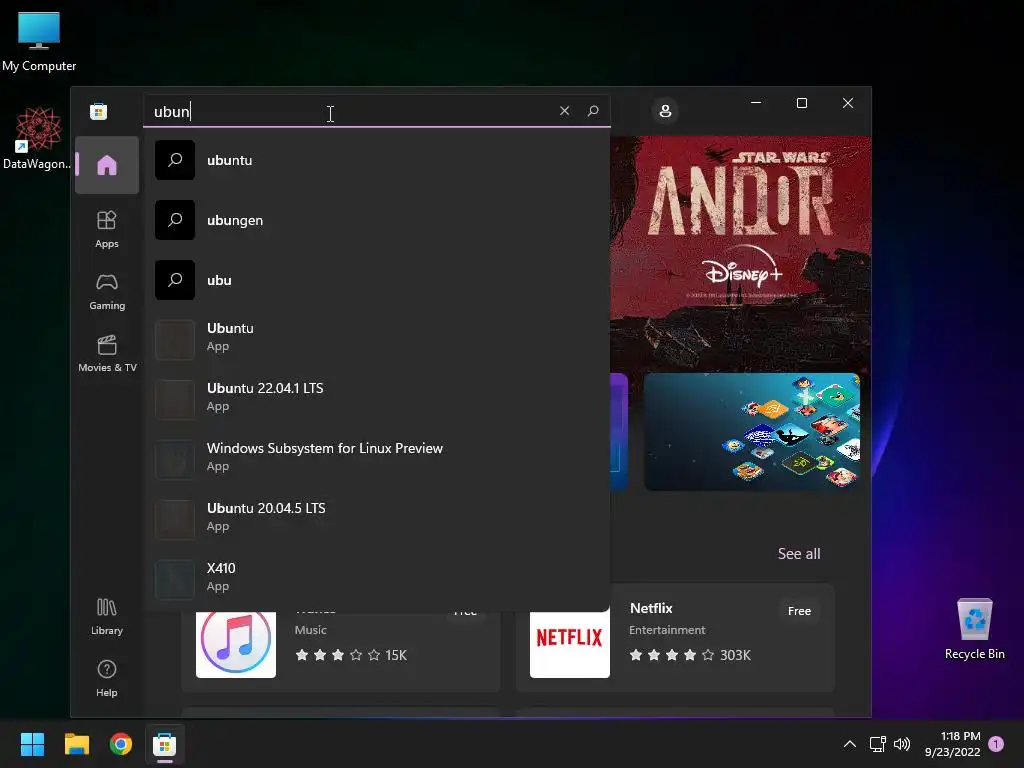
Task: Open the My Computer desktop icon
Action: click(39, 41)
